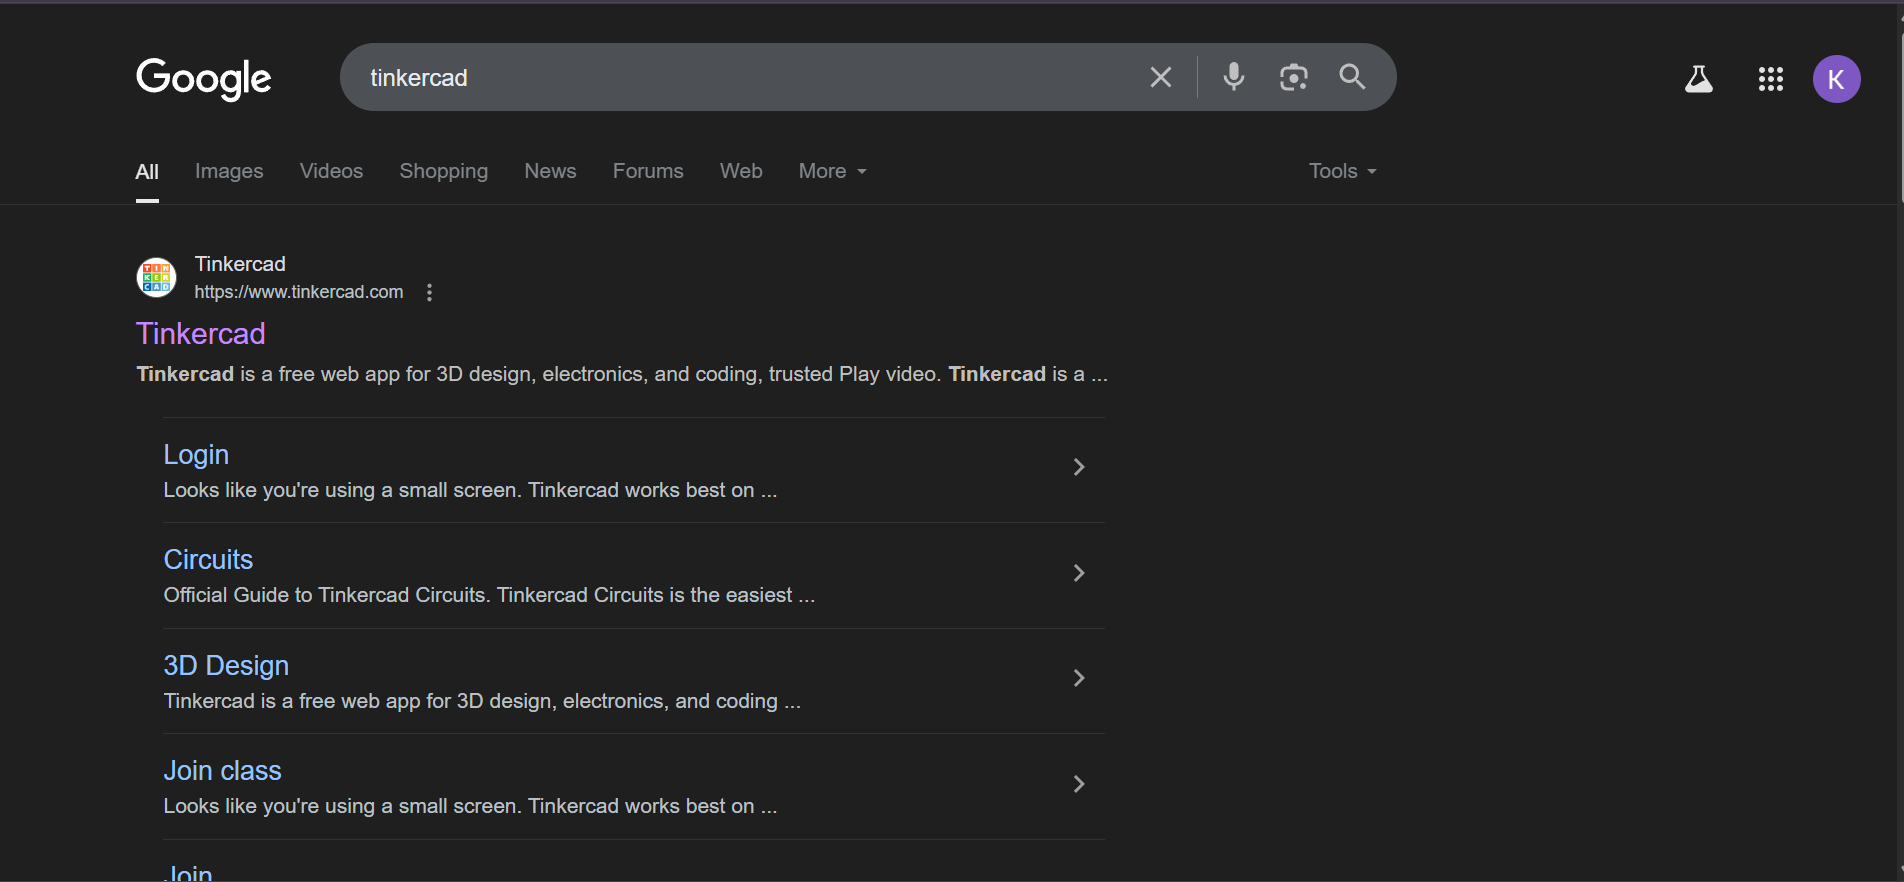
Task: Open the Login sitelink
Action: pyautogui.click(x=196, y=454)
